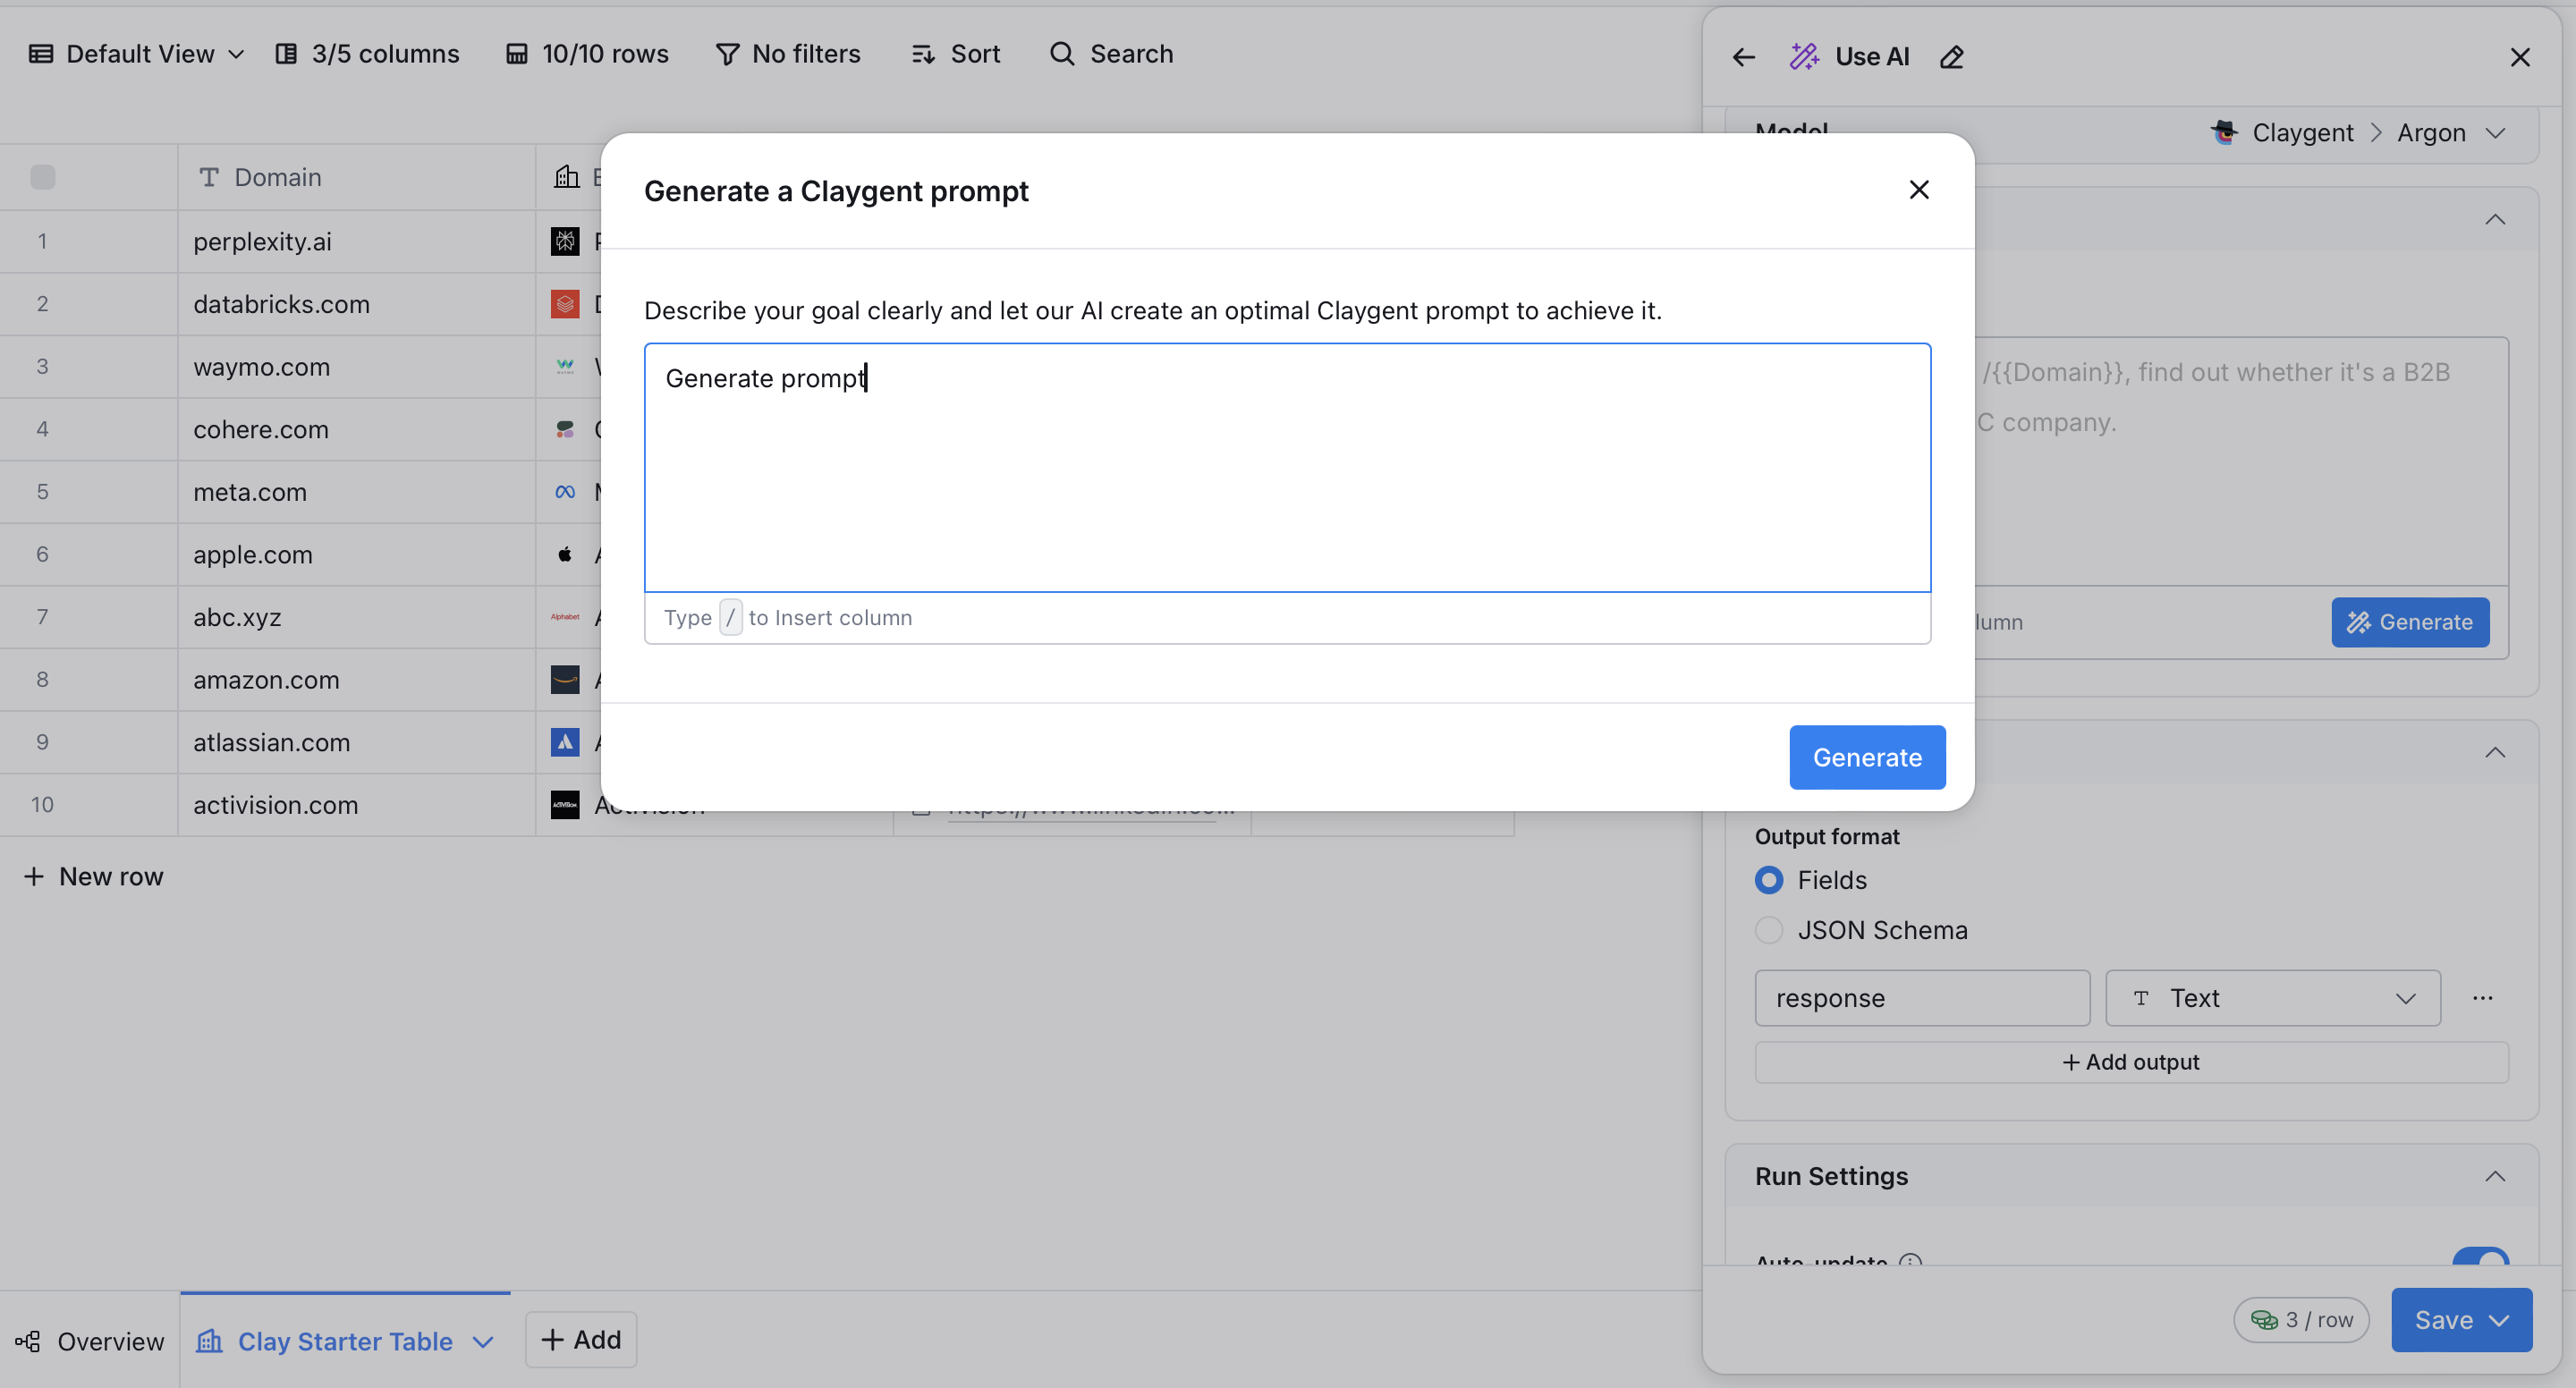Click the Meta logo icon
The height and width of the screenshot is (1388, 2576).
[x=565, y=492]
